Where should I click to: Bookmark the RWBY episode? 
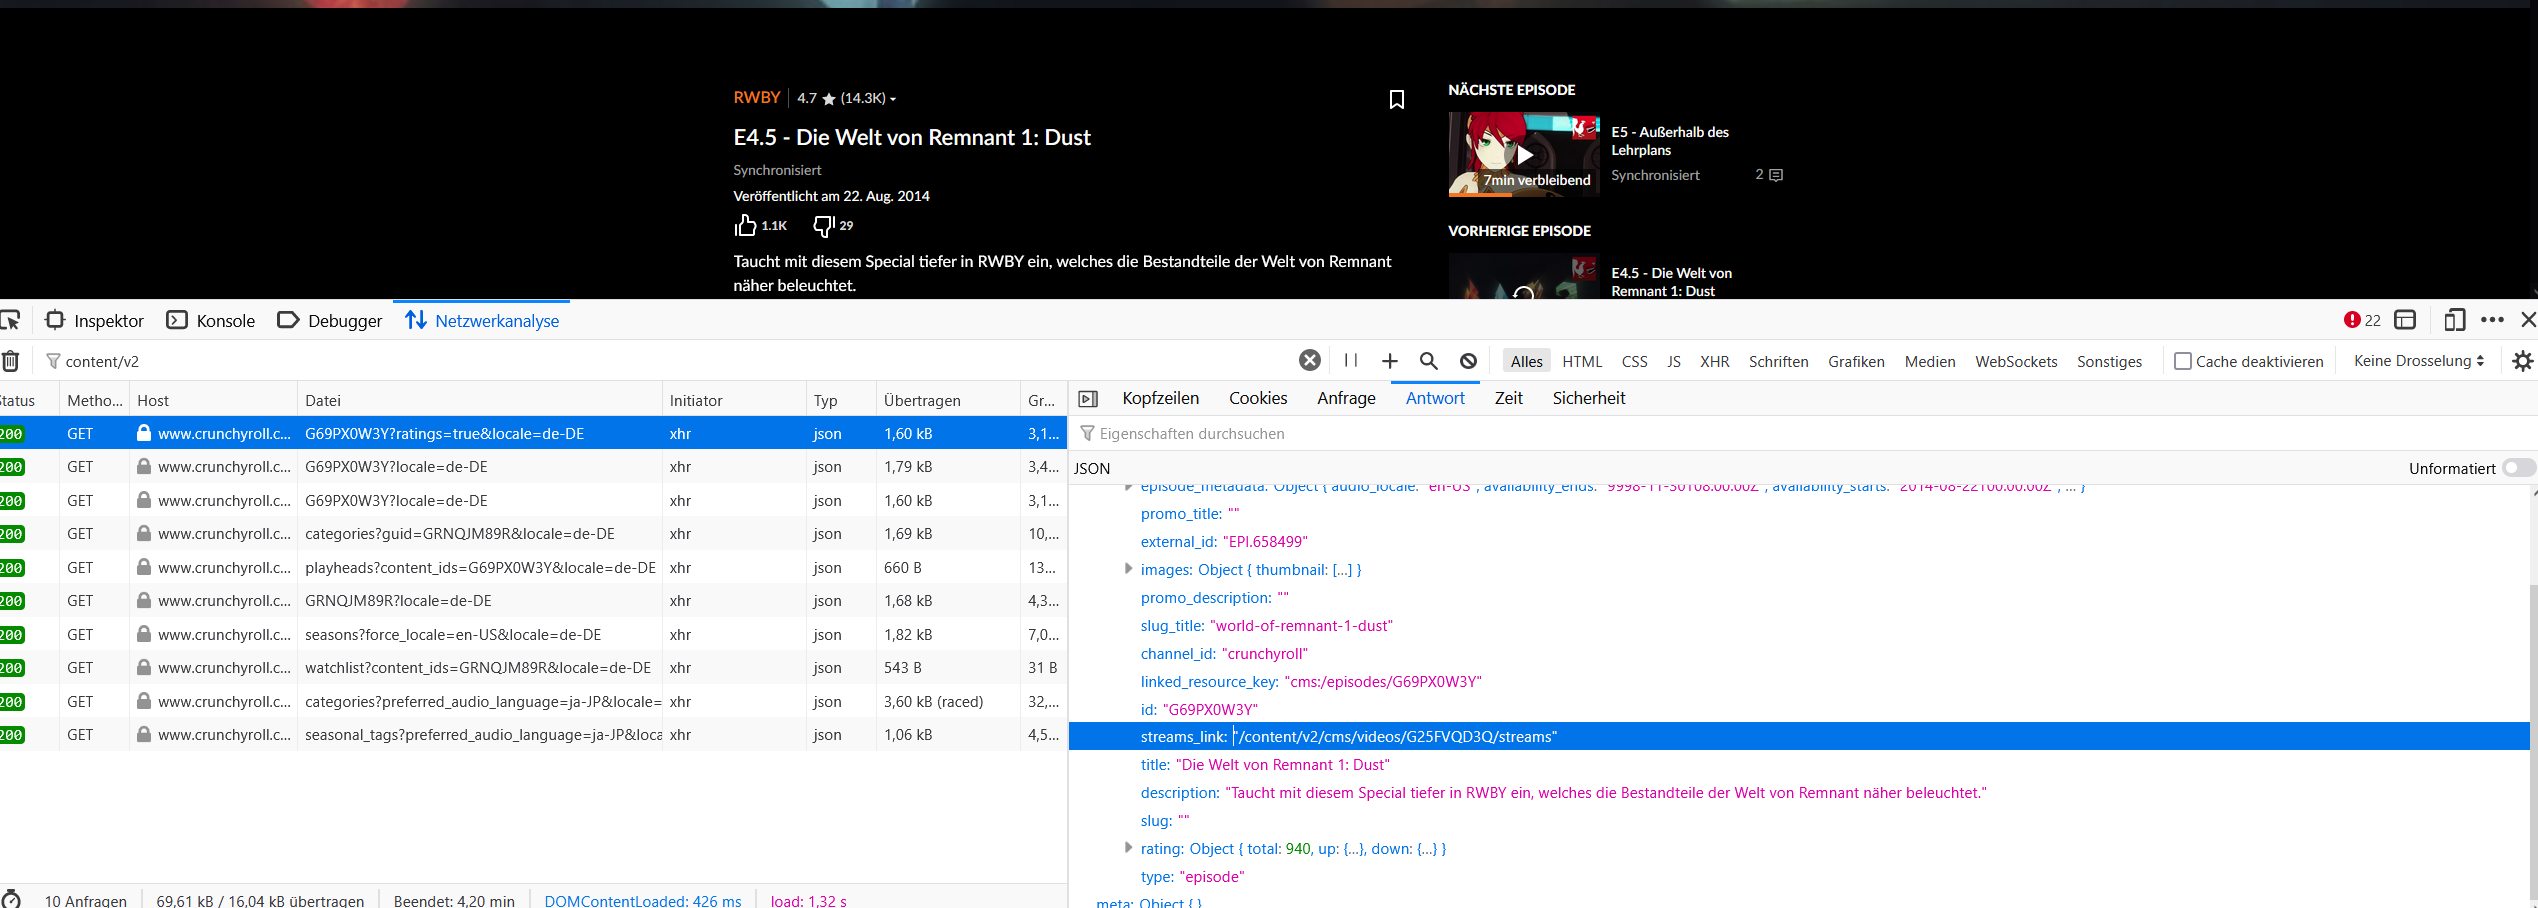[x=1397, y=99]
